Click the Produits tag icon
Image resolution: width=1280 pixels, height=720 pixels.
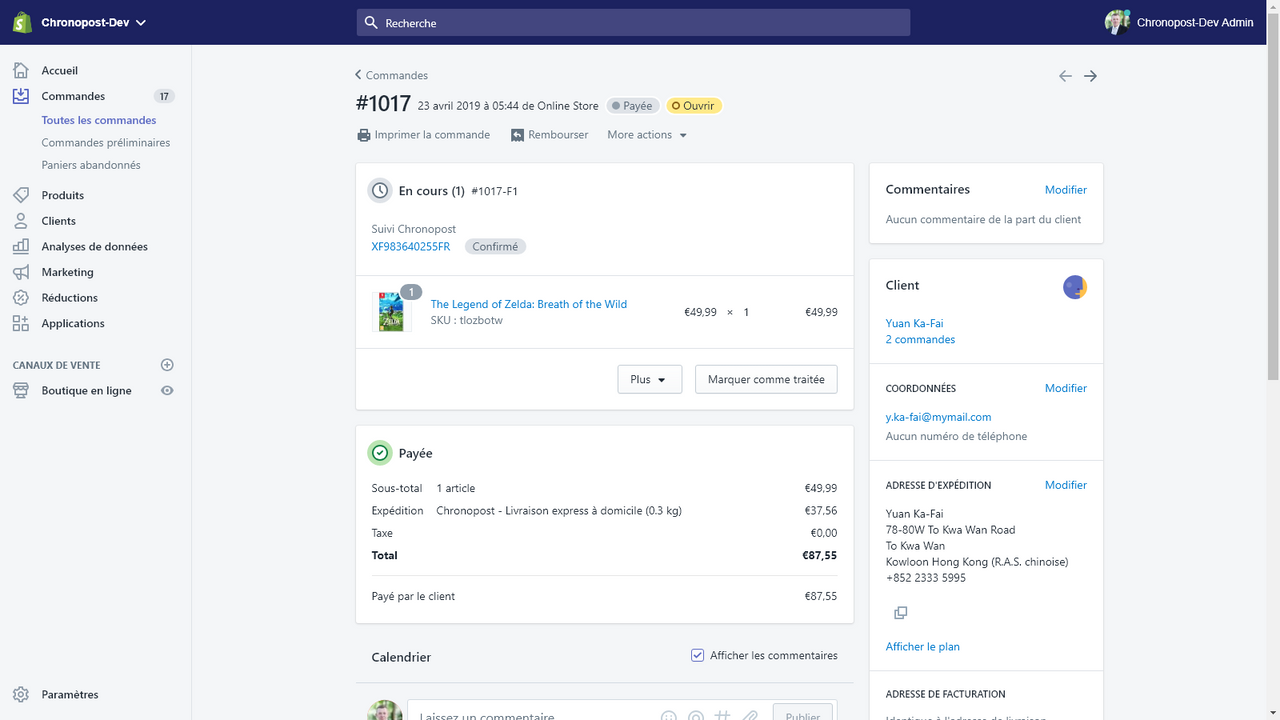(21, 195)
